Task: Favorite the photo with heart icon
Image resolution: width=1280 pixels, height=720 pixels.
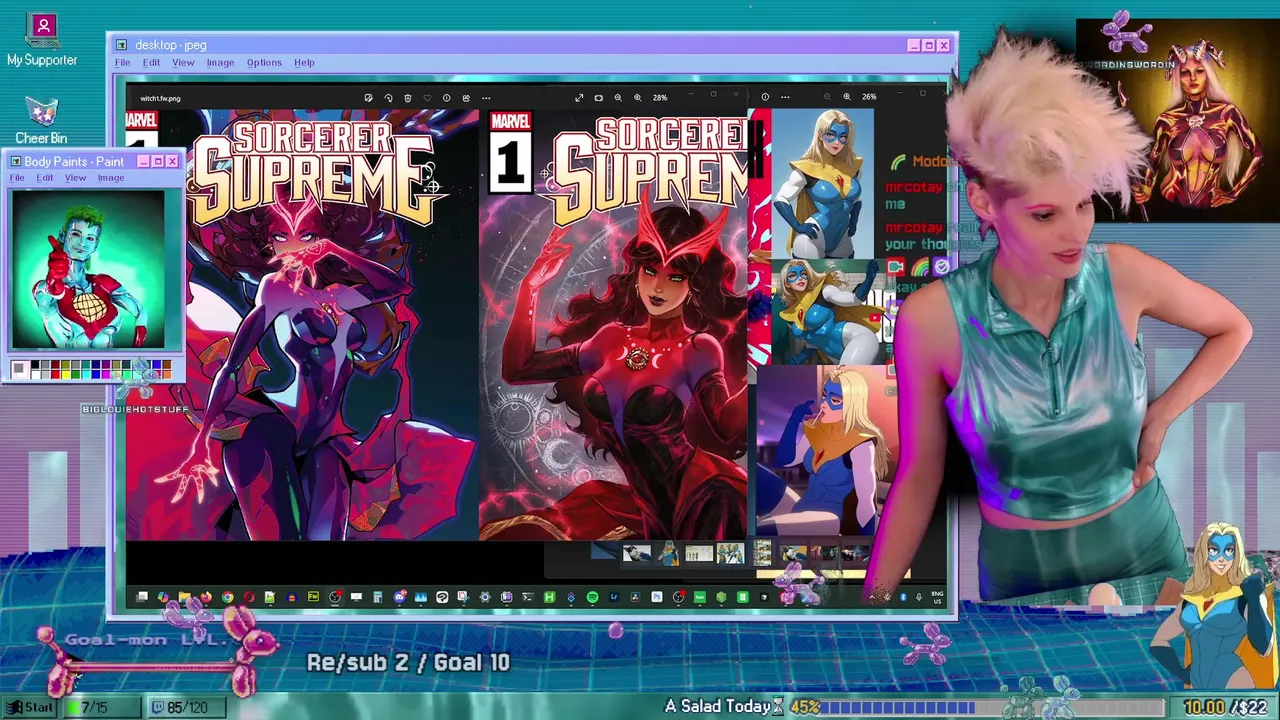Action: 427,97
